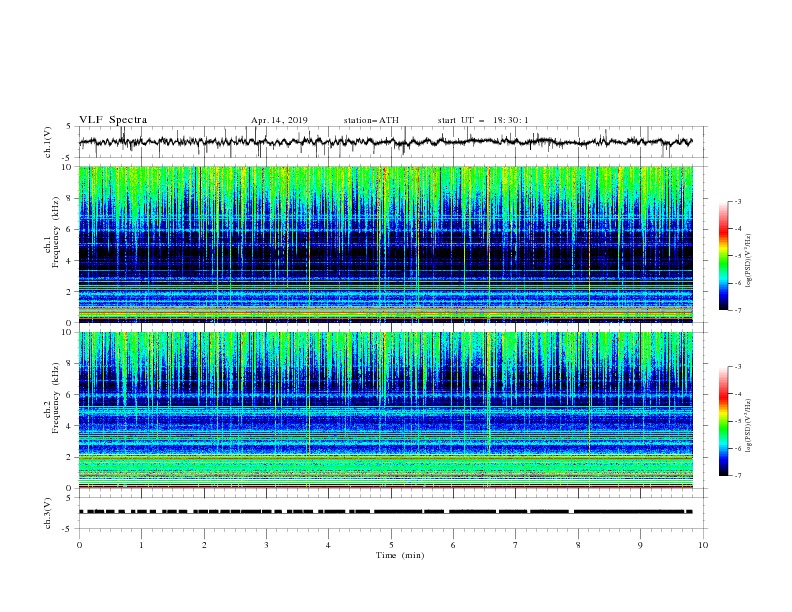
Task: Click the '-3' value on ch.1 color bar
Action: click(737, 201)
